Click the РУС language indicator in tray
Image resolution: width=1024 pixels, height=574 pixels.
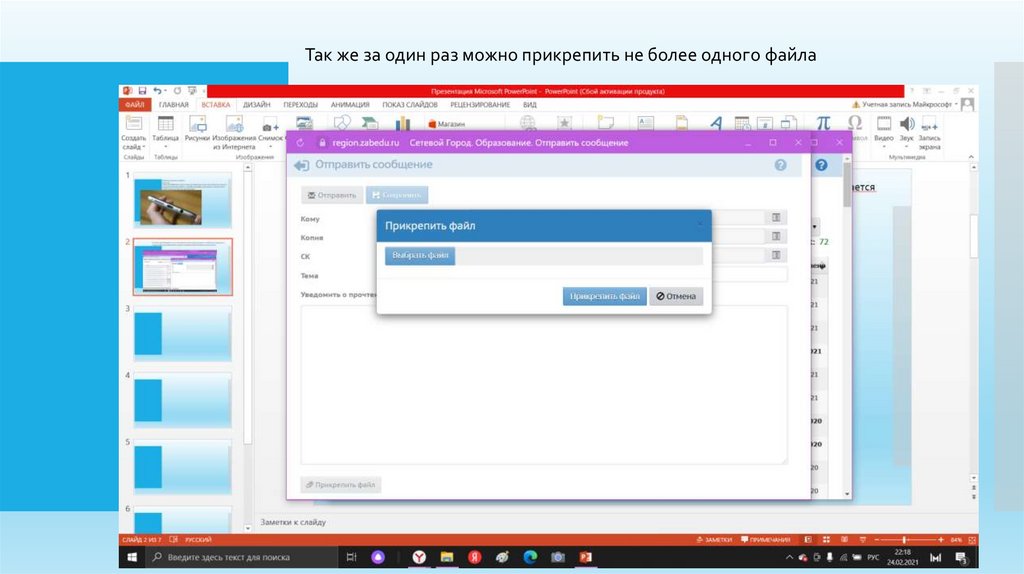click(x=873, y=558)
